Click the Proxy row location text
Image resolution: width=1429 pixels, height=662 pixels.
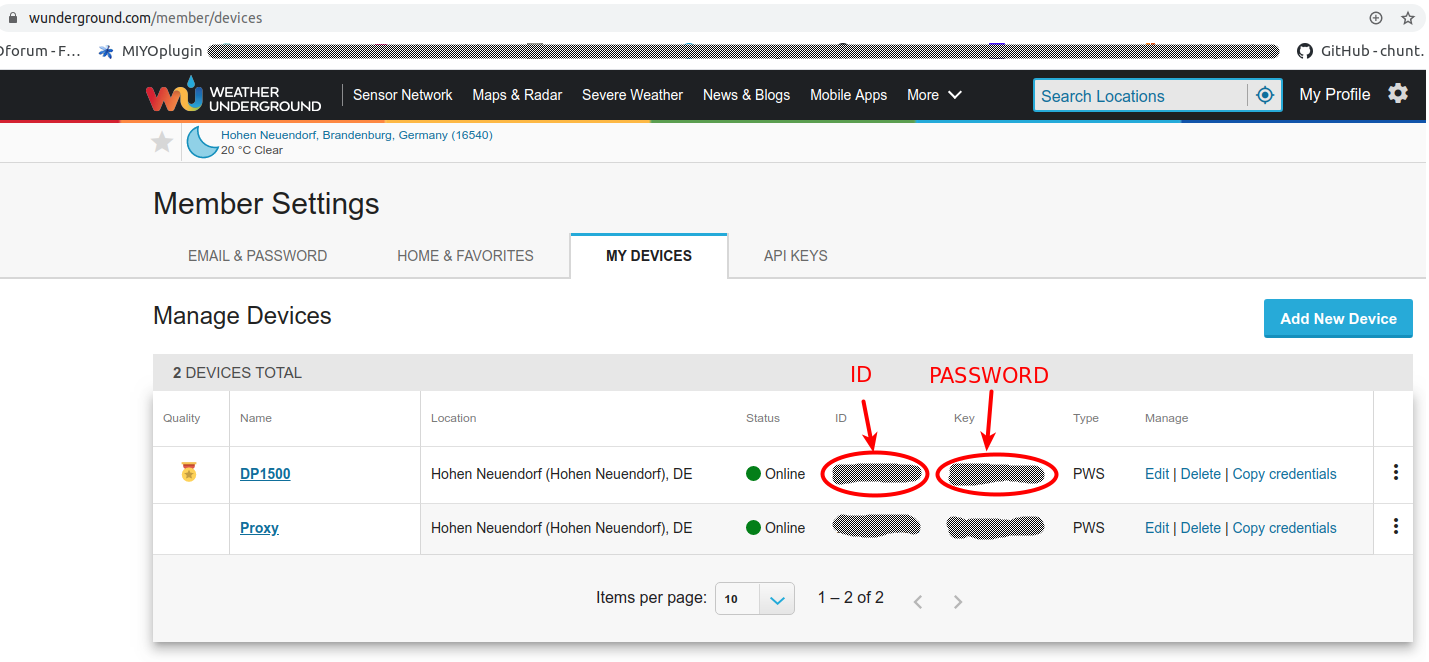point(562,528)
